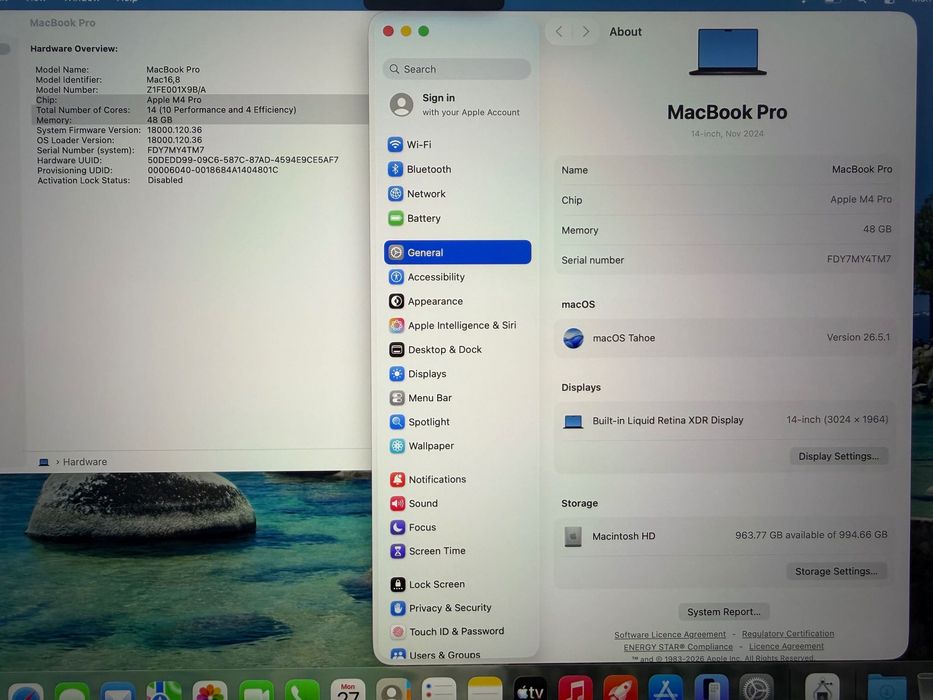Open Accessibility settings

(x=426, y=277)
